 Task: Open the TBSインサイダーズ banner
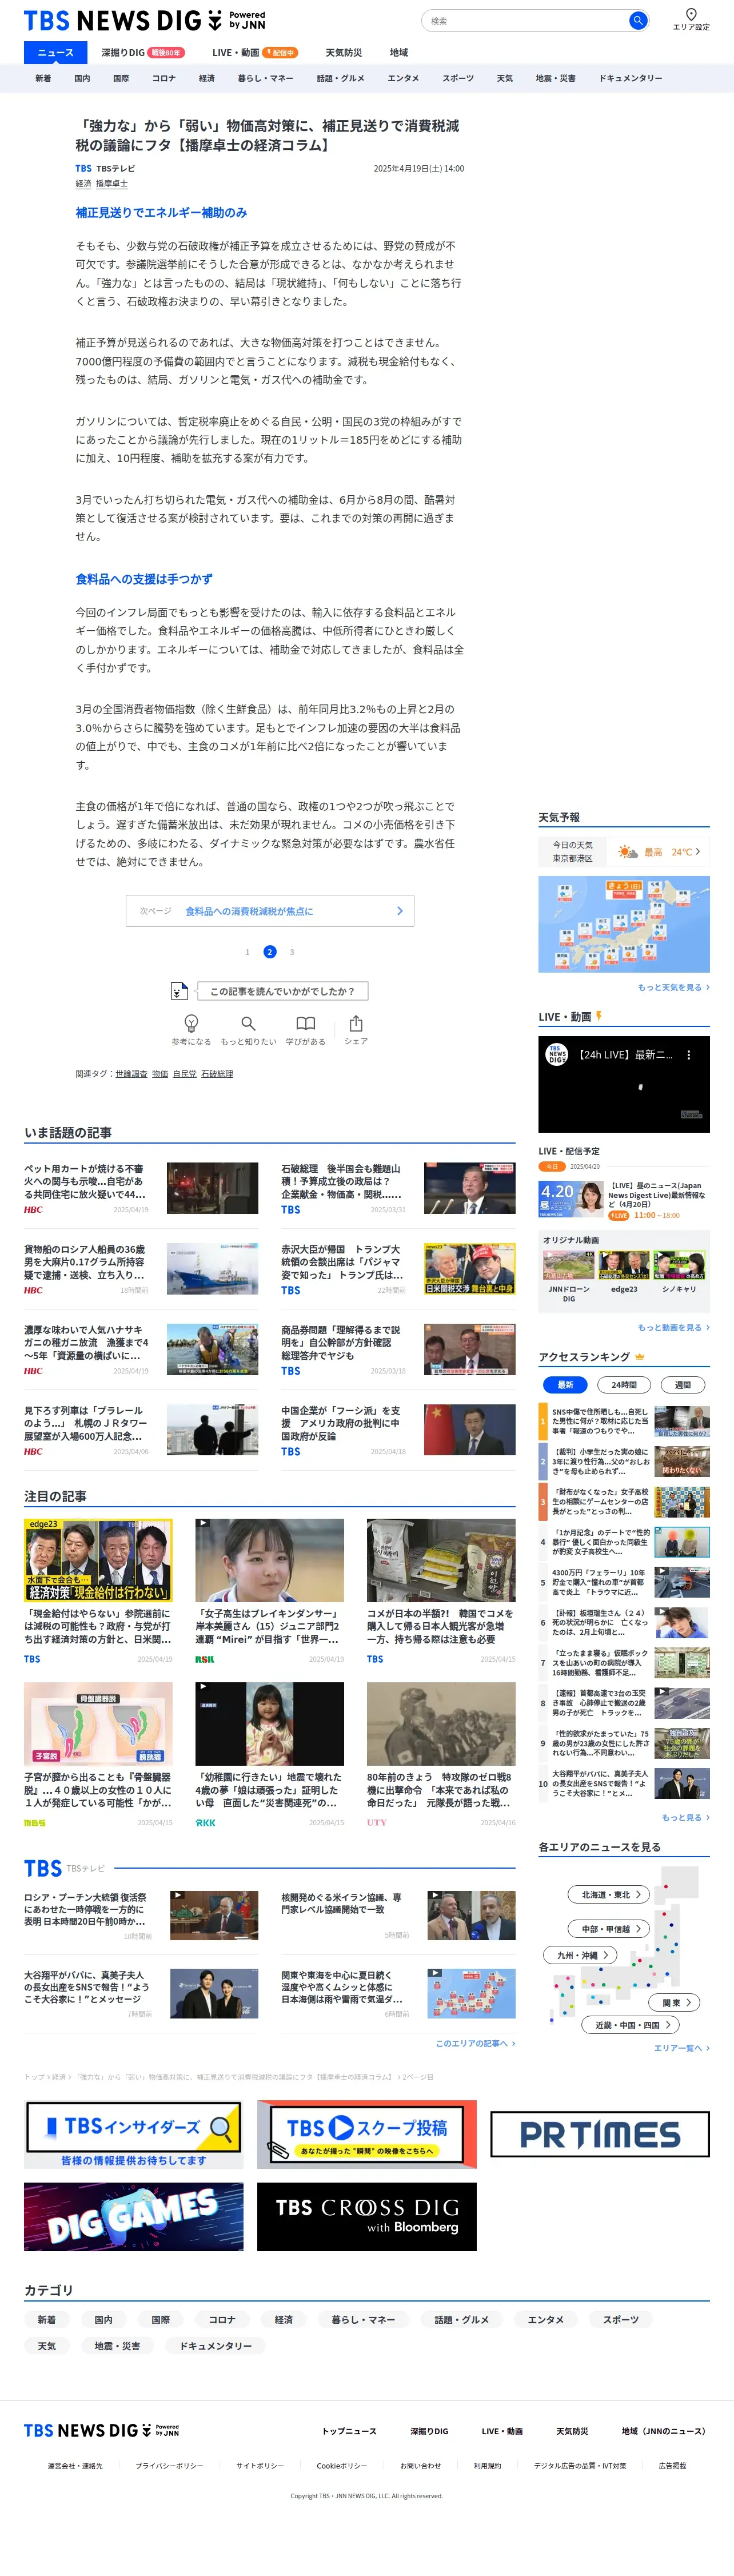coord(133,2134)
